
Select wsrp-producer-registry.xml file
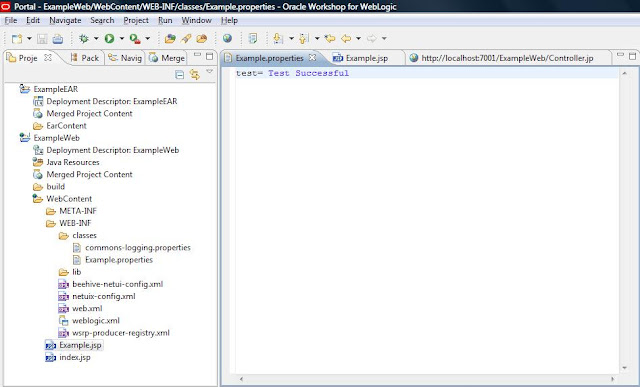(121, 333)
